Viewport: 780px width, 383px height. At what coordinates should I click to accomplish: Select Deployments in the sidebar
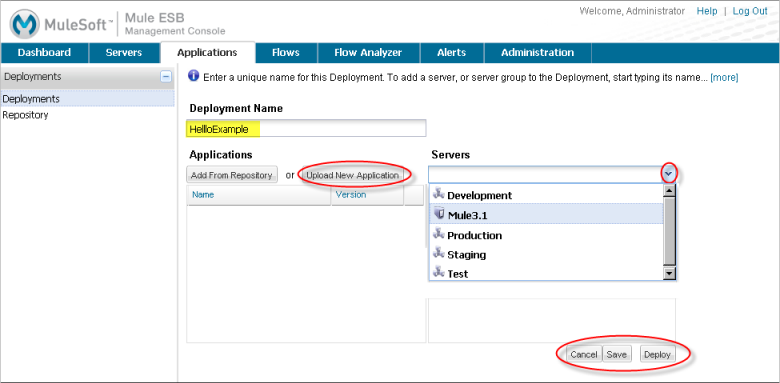(88, 99)
